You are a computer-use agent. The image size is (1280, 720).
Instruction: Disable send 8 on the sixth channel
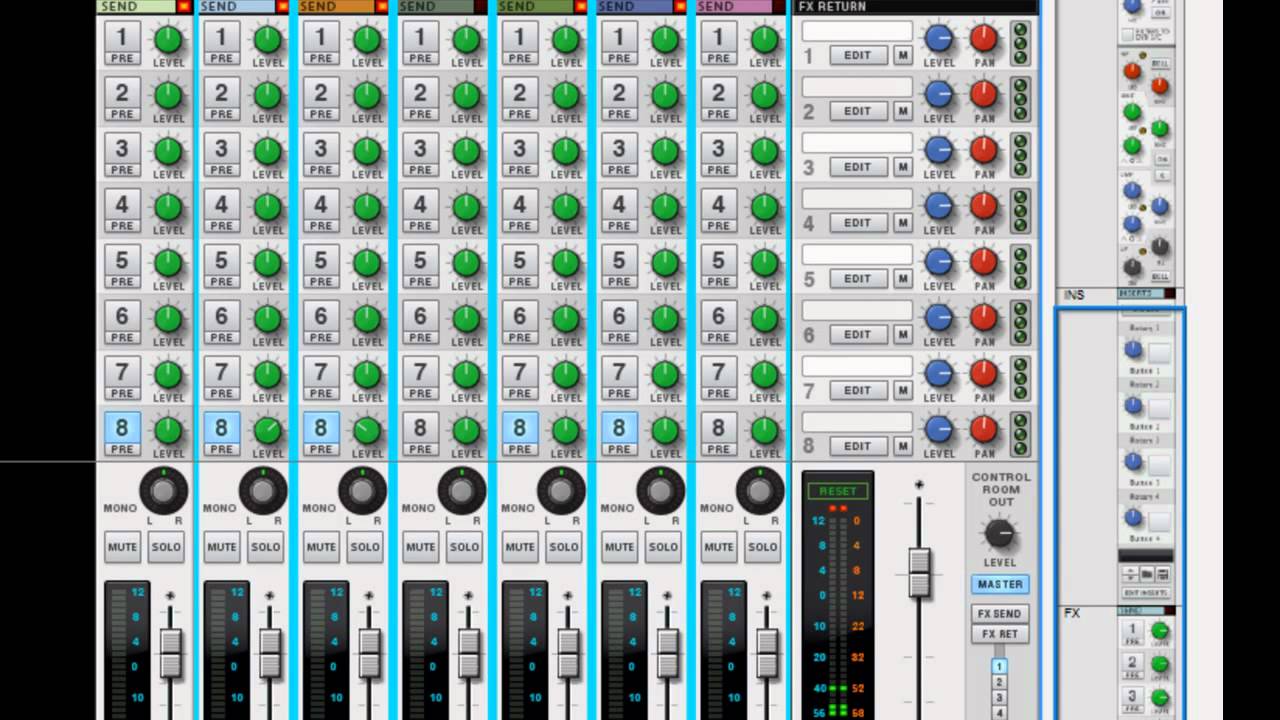(619, 428)
